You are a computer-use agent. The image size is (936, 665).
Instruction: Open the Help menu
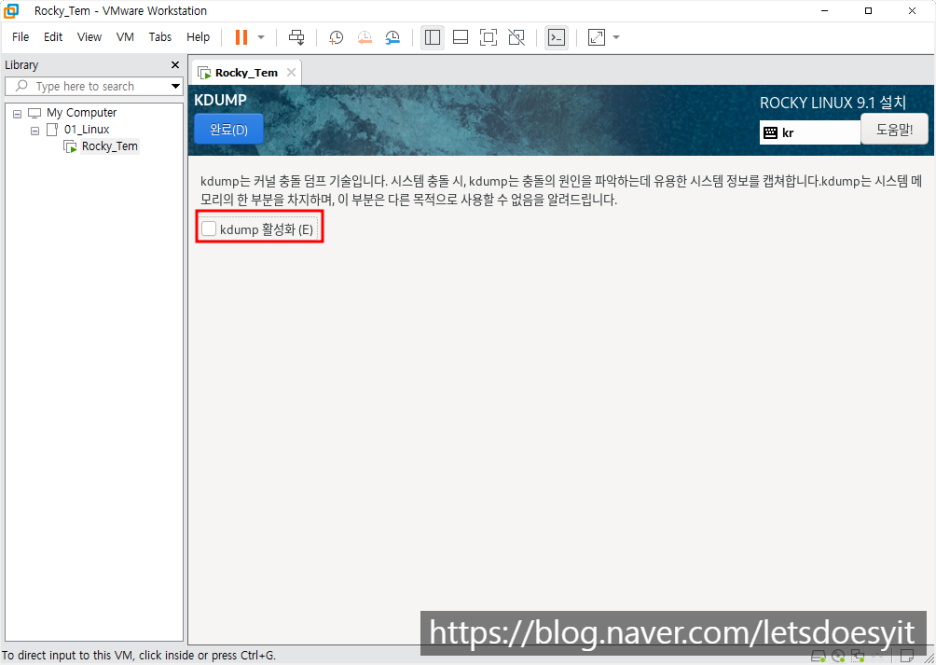(x=198, y=37)
